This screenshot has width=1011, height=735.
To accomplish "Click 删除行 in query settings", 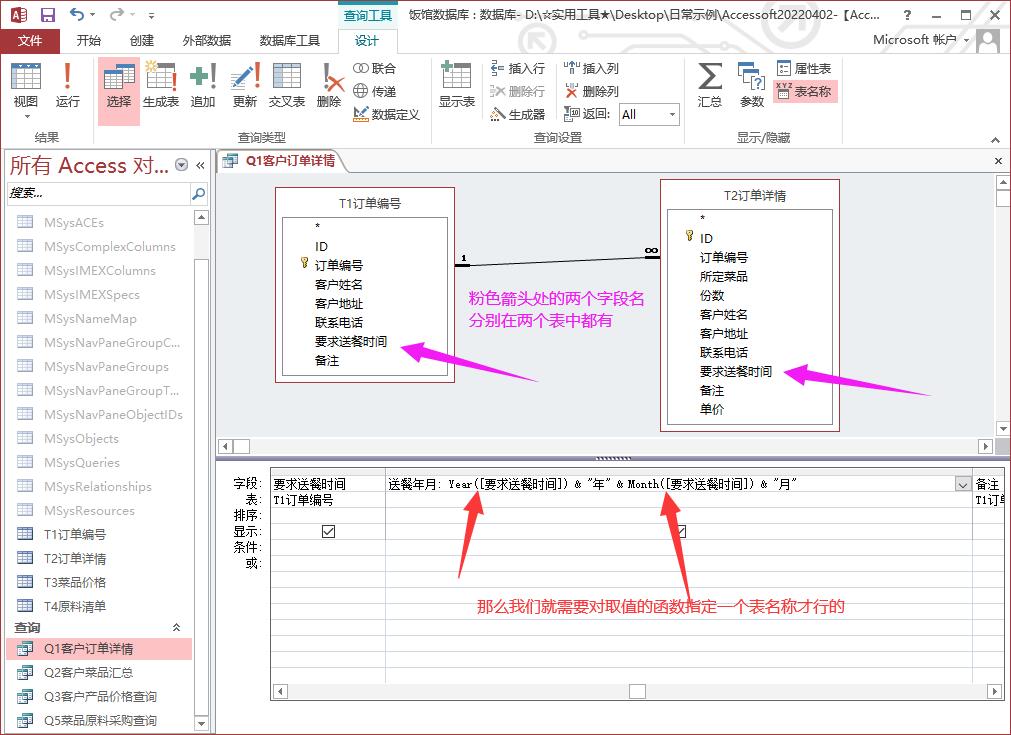I will click(x=518, y=91).
